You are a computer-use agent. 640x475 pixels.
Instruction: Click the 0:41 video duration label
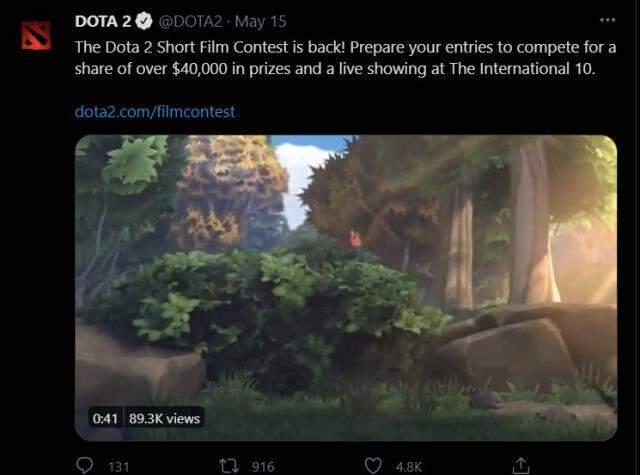pos(105,419)
